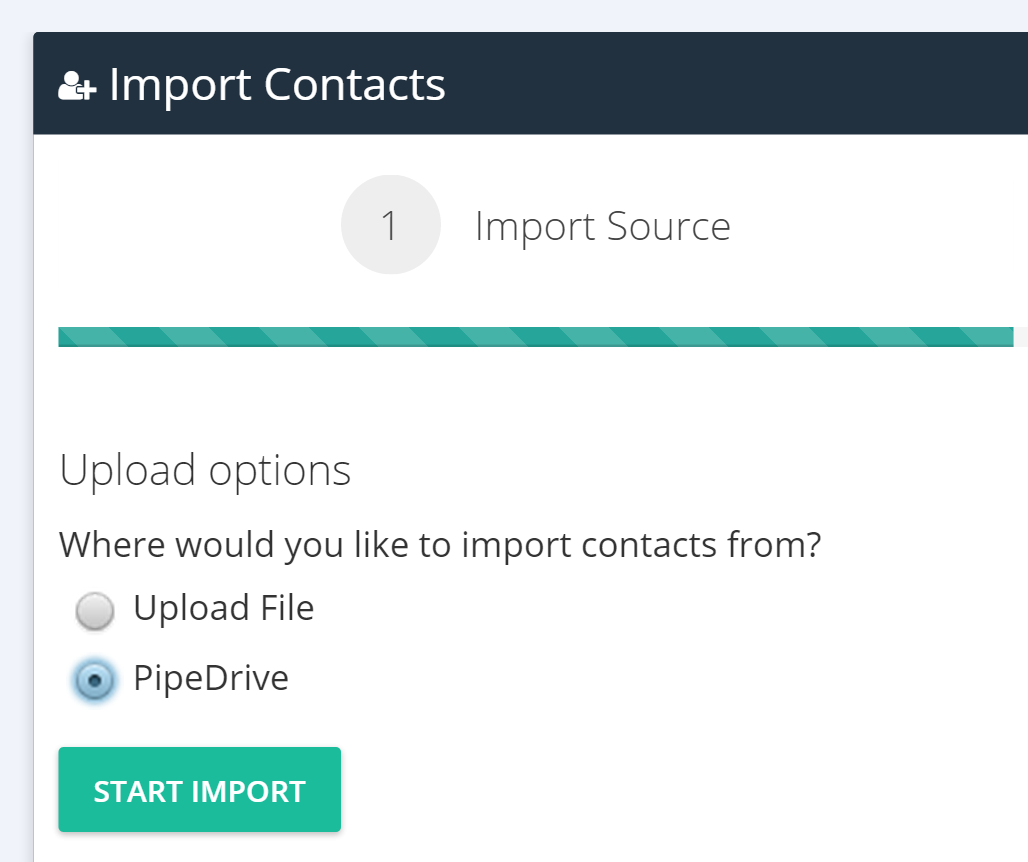Click the add-contact icon in the header

77,86
